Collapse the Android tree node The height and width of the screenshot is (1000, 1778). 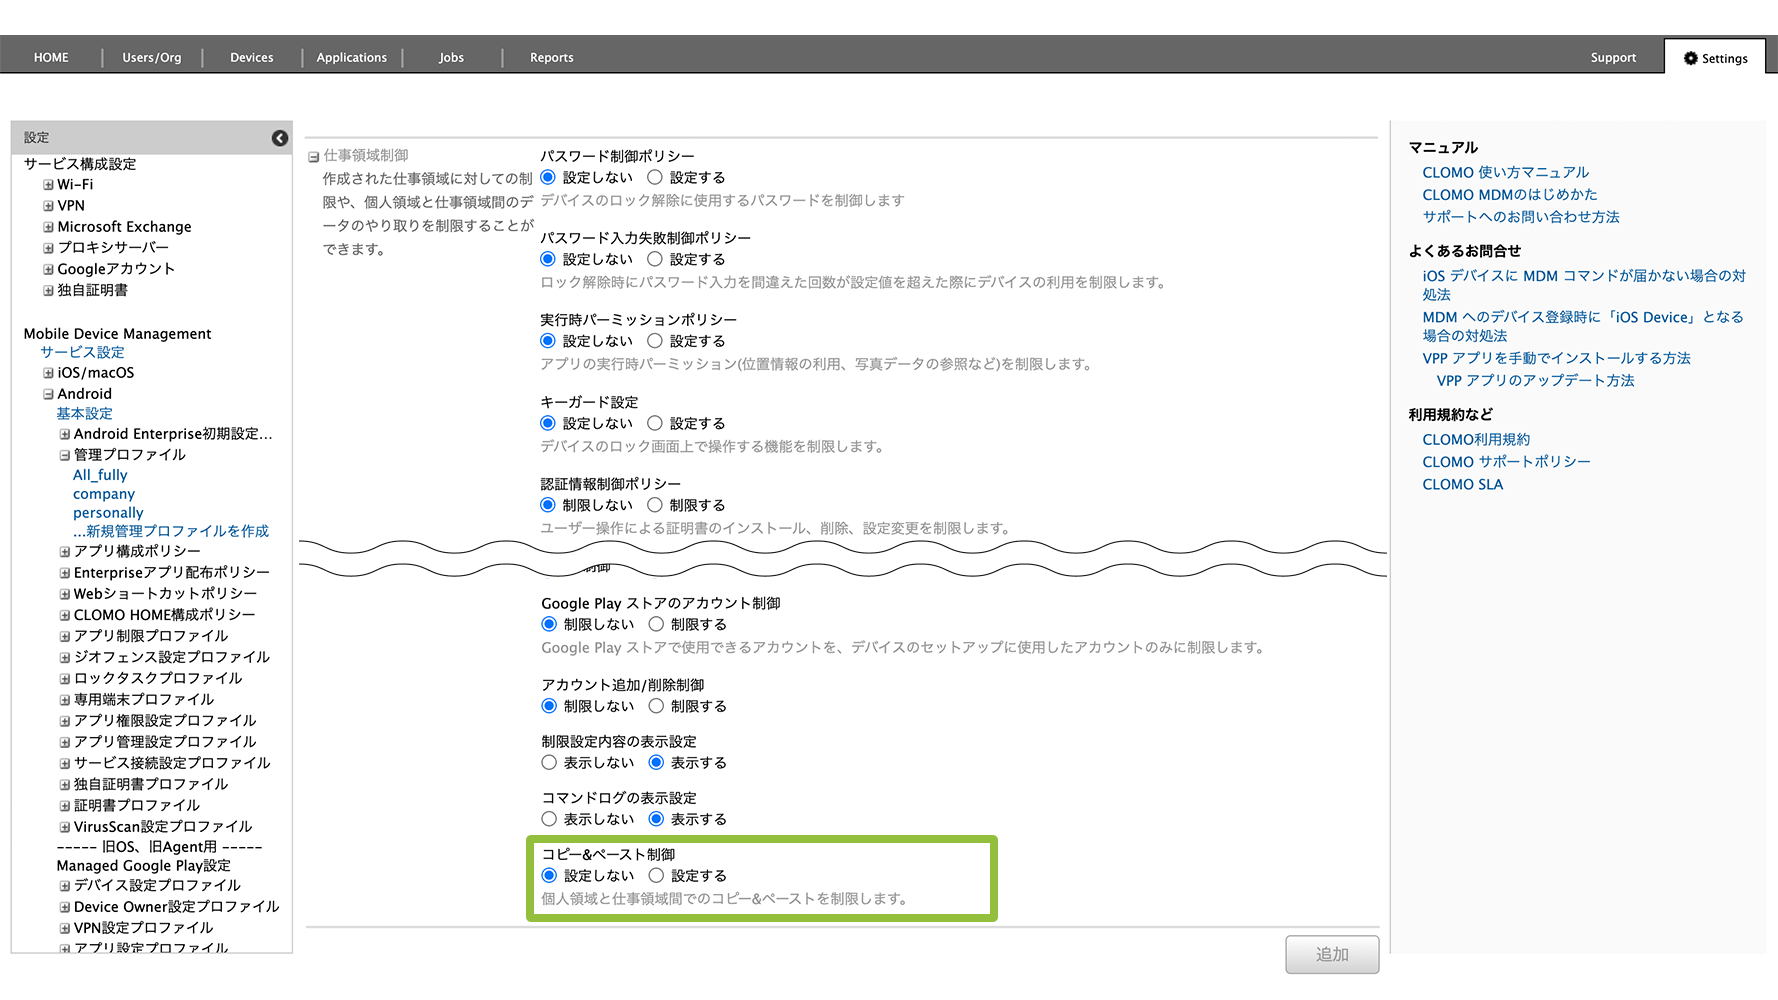pos(48,394)
